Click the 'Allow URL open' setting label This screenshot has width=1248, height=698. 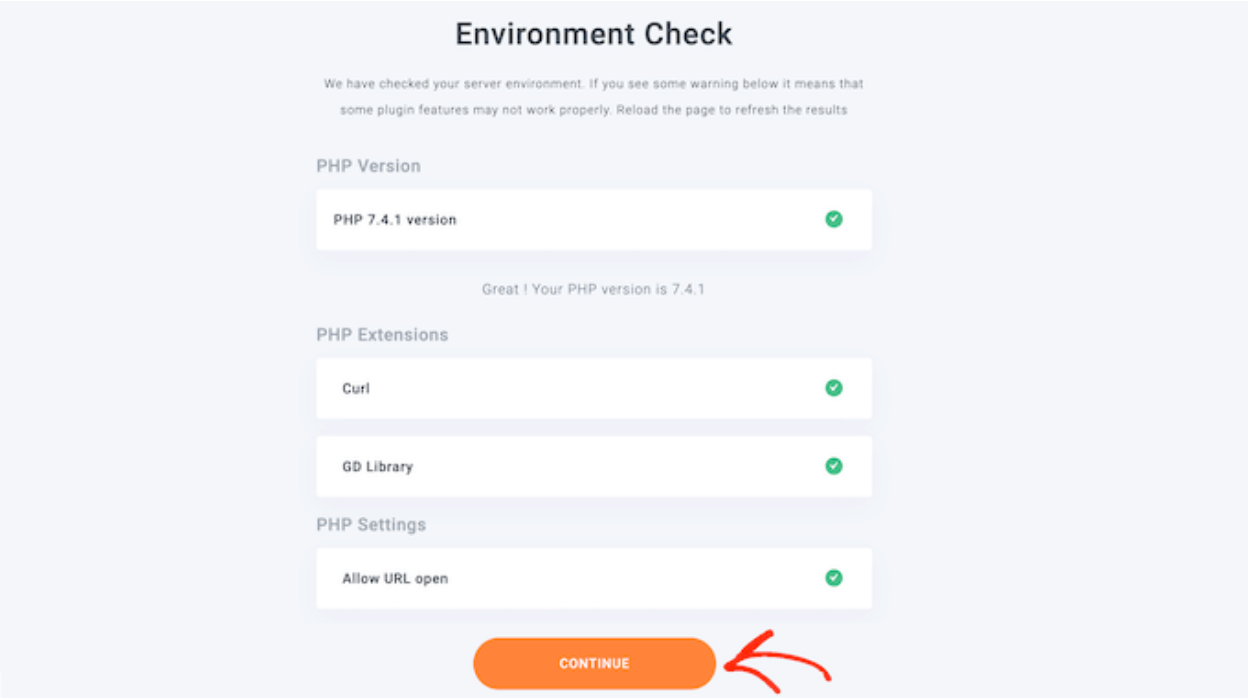[x=395, y=579]
